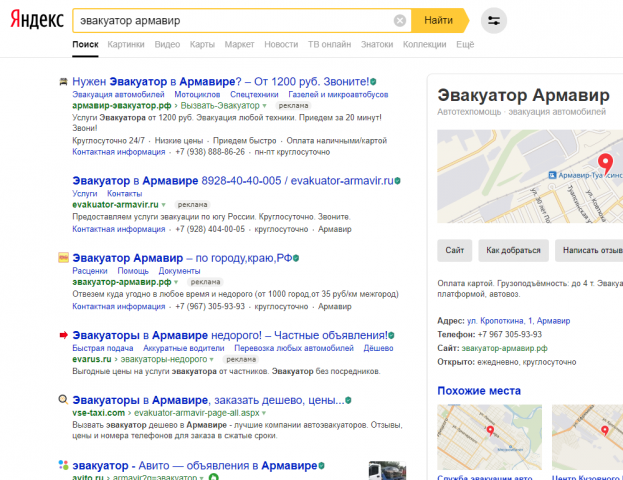623x480 pixels.
Task: Click the map preview in Эвакуатор Армавир card
Action: [x=530, y=176]
